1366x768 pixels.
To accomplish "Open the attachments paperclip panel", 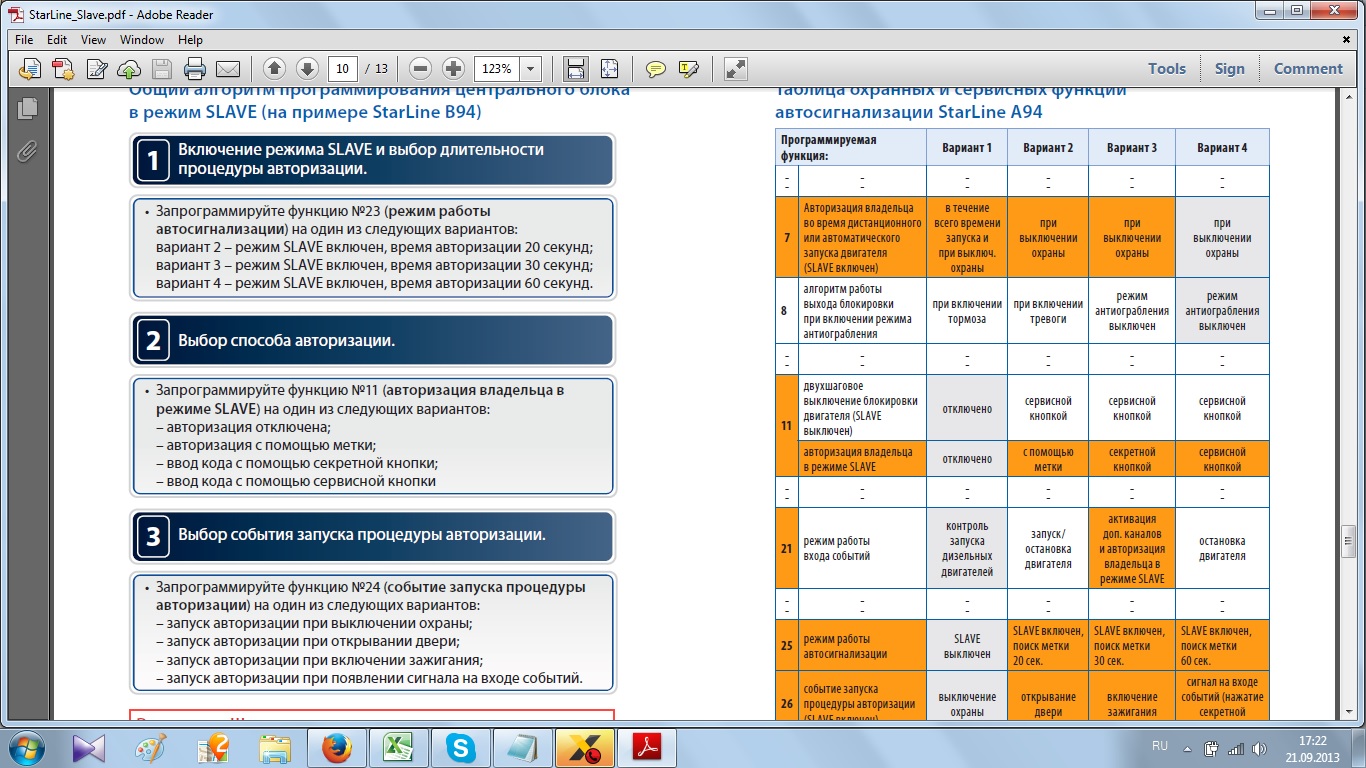I will click(27, 151).
